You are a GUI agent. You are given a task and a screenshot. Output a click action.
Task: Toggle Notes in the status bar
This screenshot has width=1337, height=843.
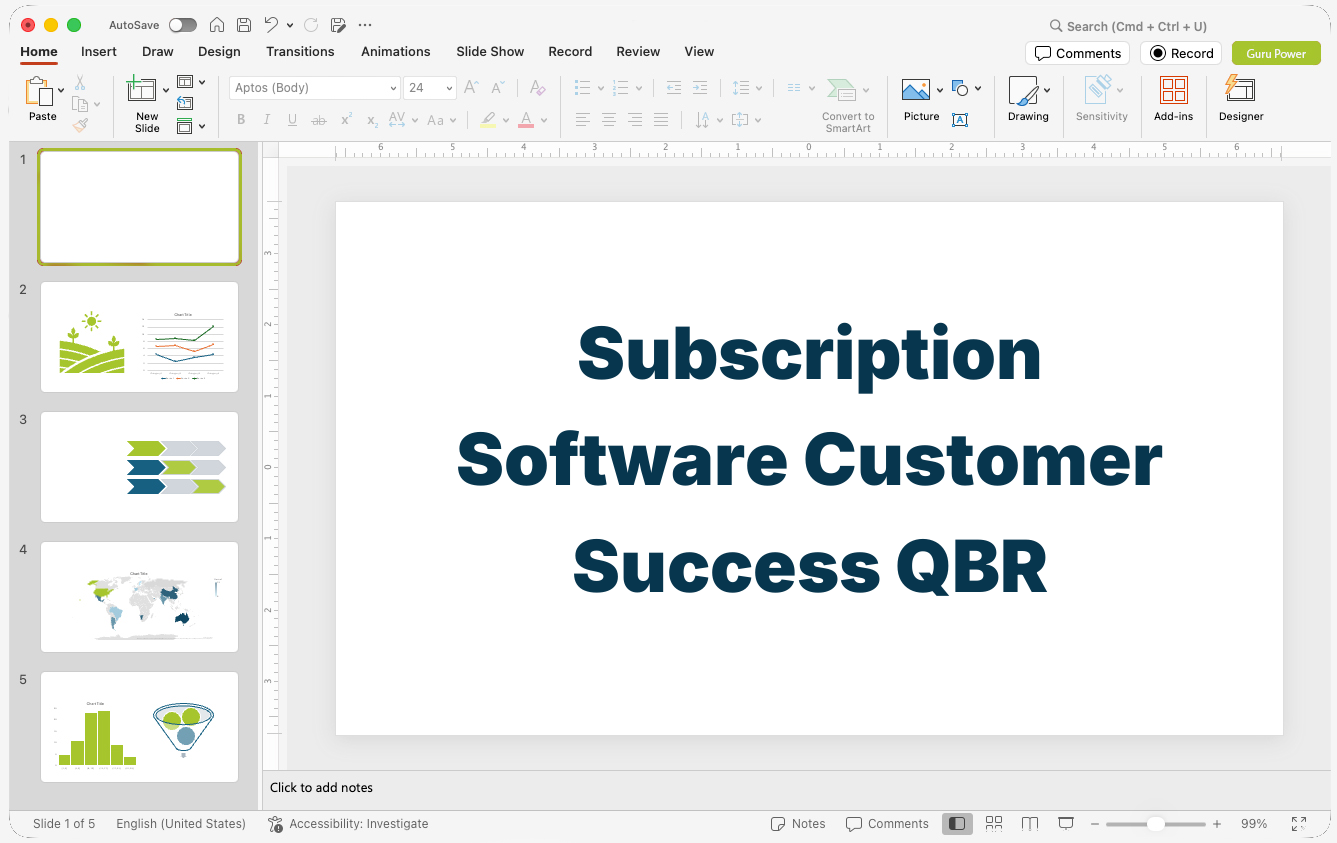[x=798, y=824]
